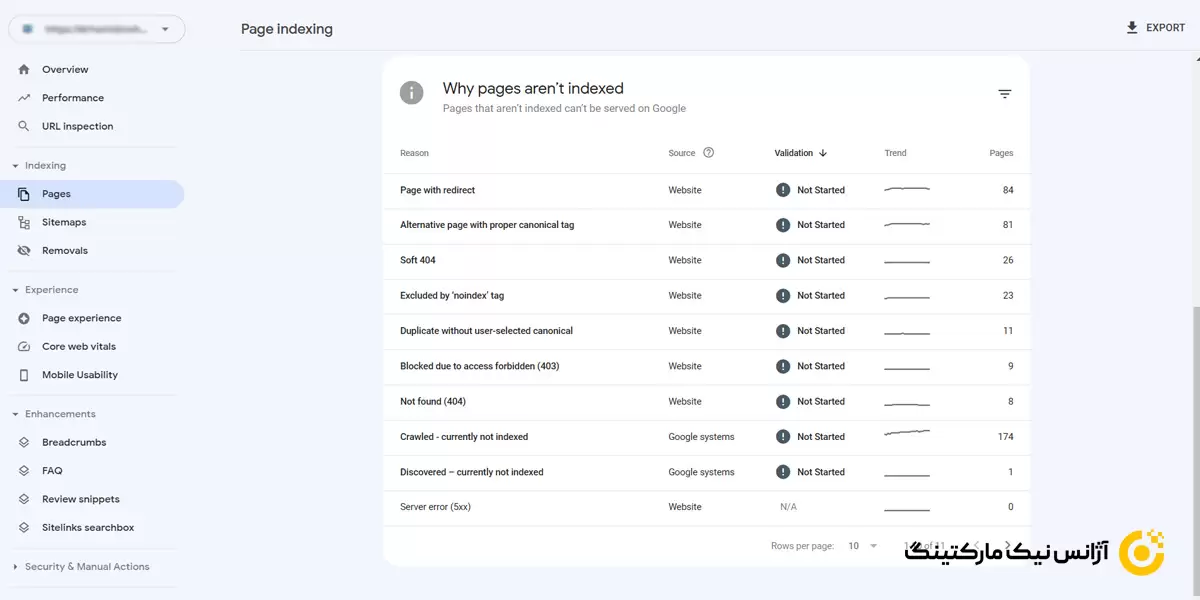Click the filter icon in table header
This screenshot has width=1200, height=600.
pyautogui.click(x=1005, y=94)
